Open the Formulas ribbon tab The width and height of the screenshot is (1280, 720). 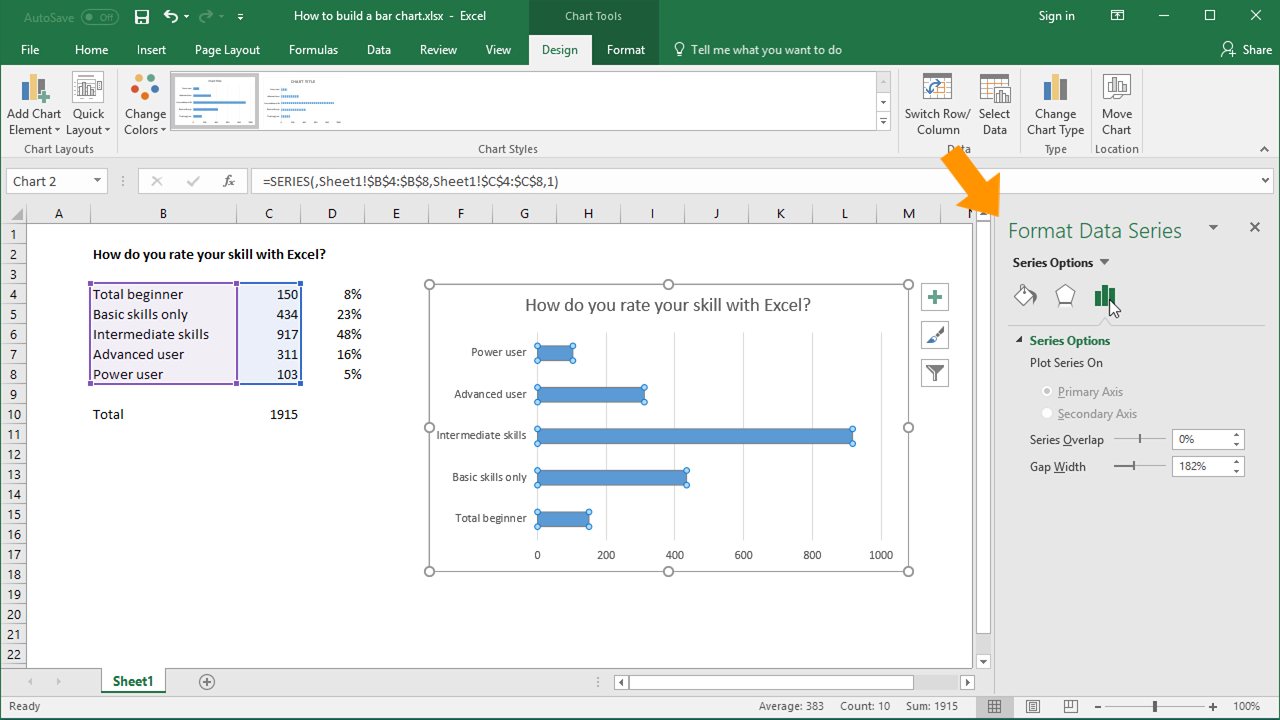coord(313,48)
